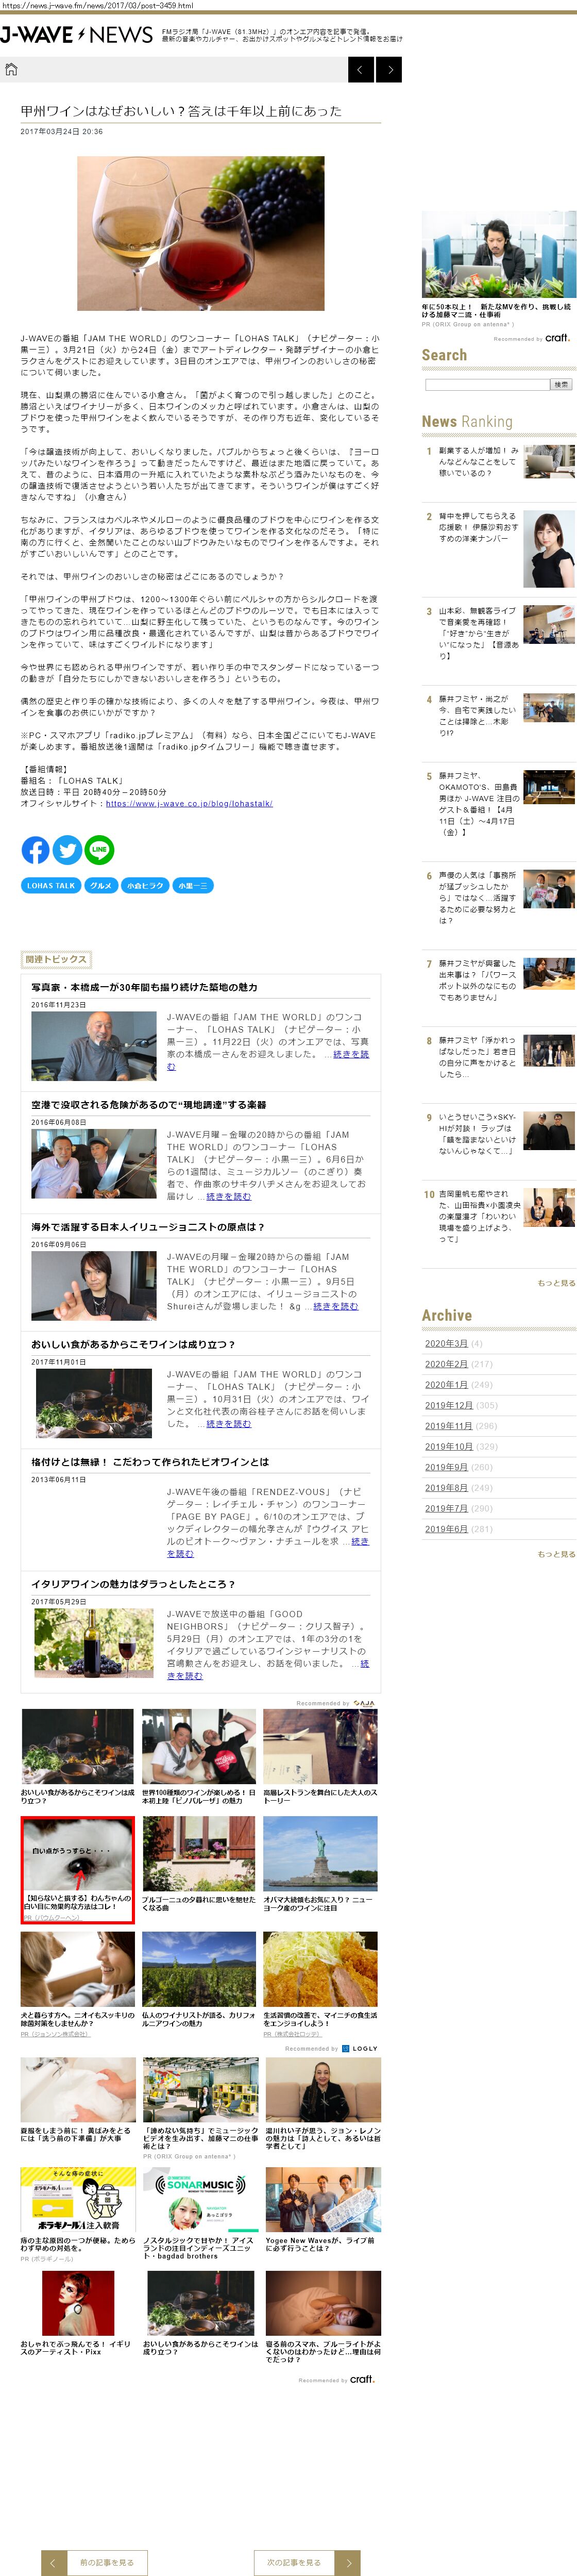Open the 築地の魅力 related article title

pyautogui.click(x=144, y=987)
